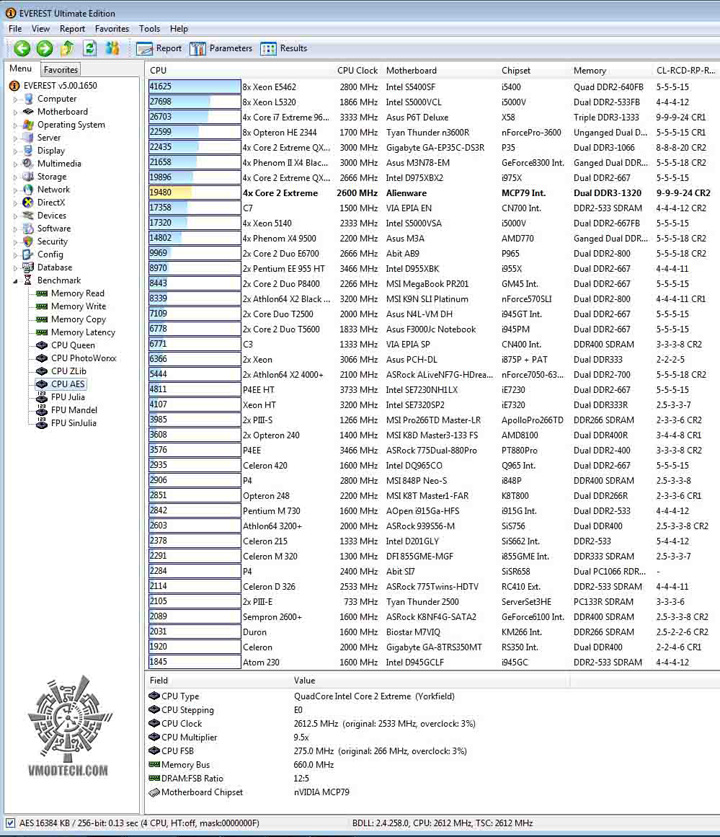Expand the Multimedia tree node
This screenshot has height=837, width=720.
[15, 164]
